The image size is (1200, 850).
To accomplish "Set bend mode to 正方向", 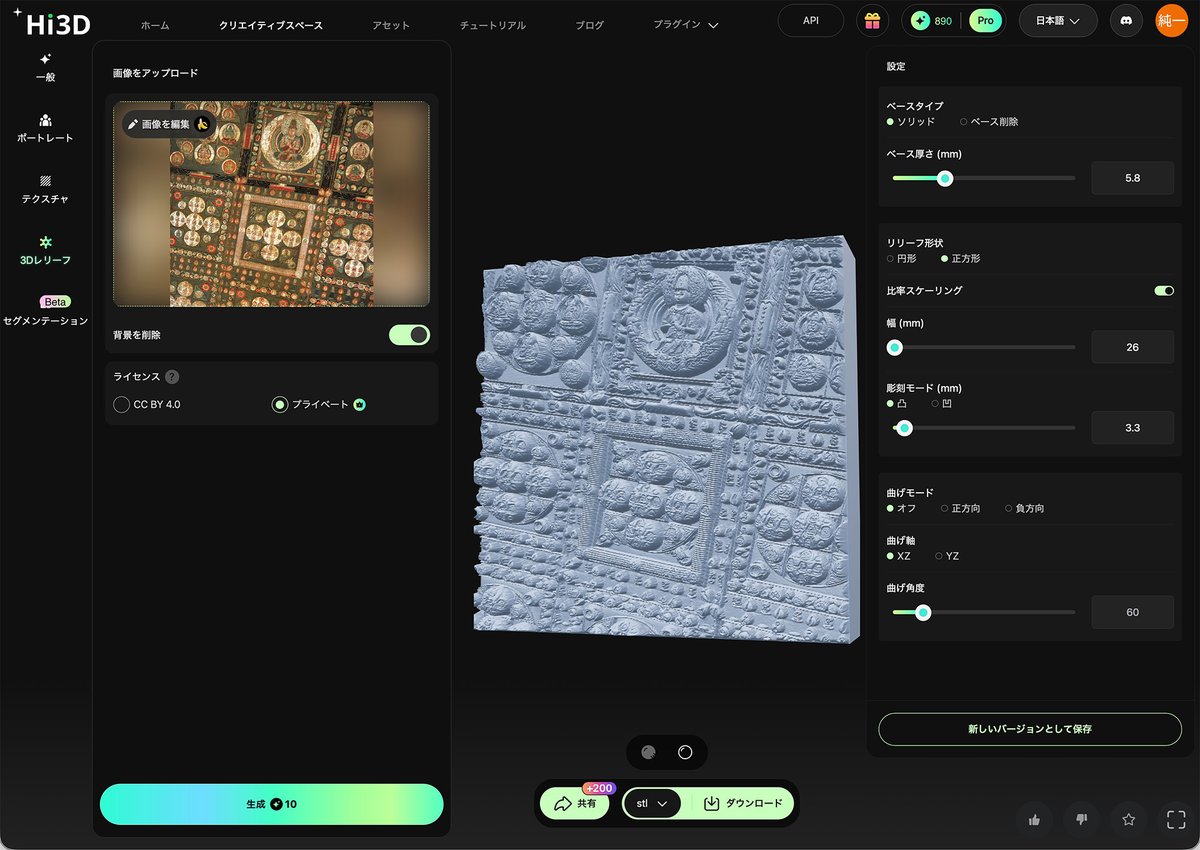I will tap(961, 509).
